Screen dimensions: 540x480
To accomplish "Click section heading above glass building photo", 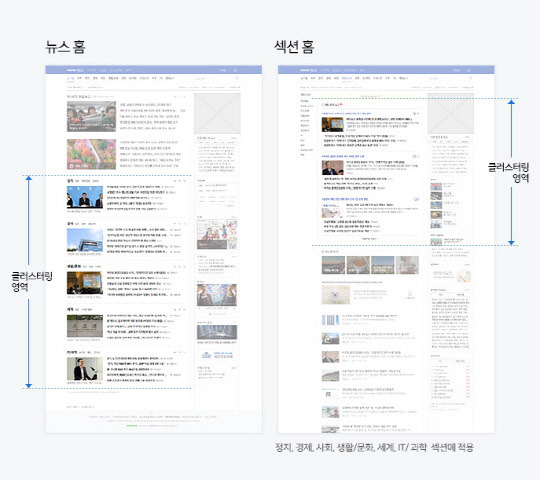I will click(70, 223).
